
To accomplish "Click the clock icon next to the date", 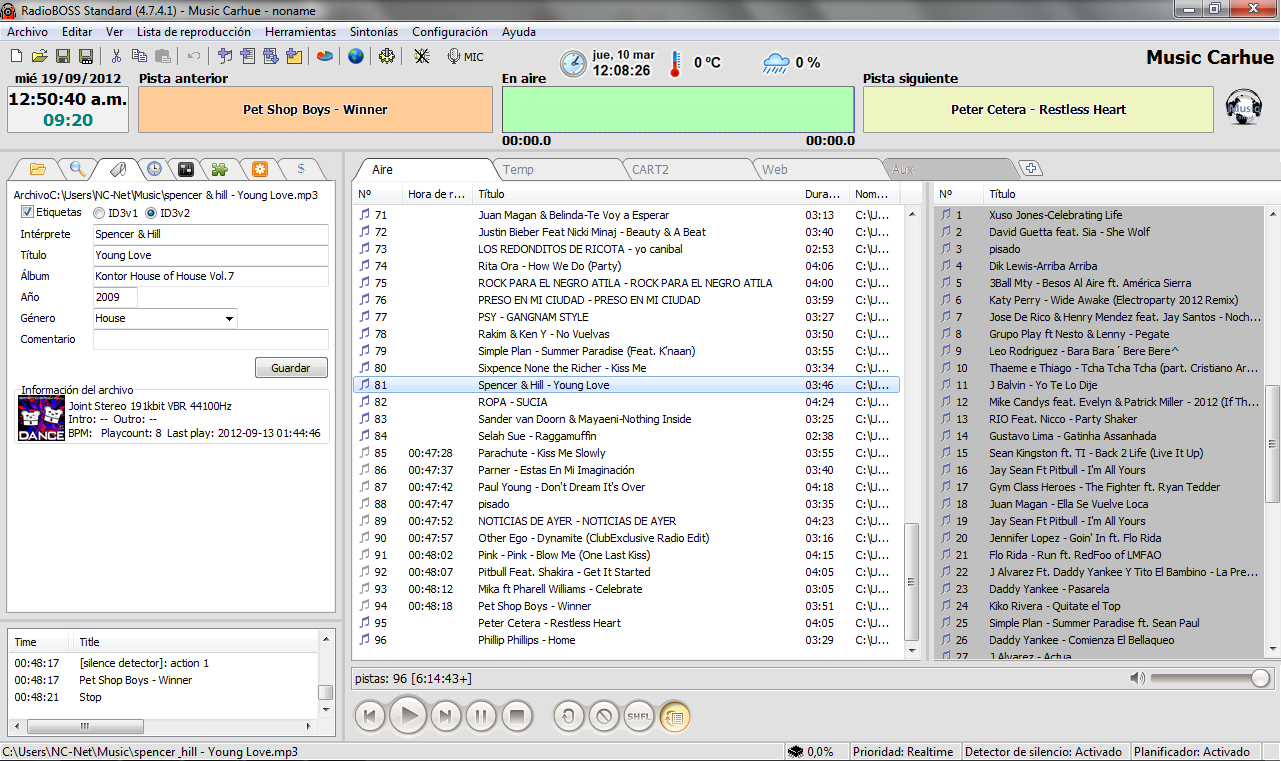I will pos(573,63).
